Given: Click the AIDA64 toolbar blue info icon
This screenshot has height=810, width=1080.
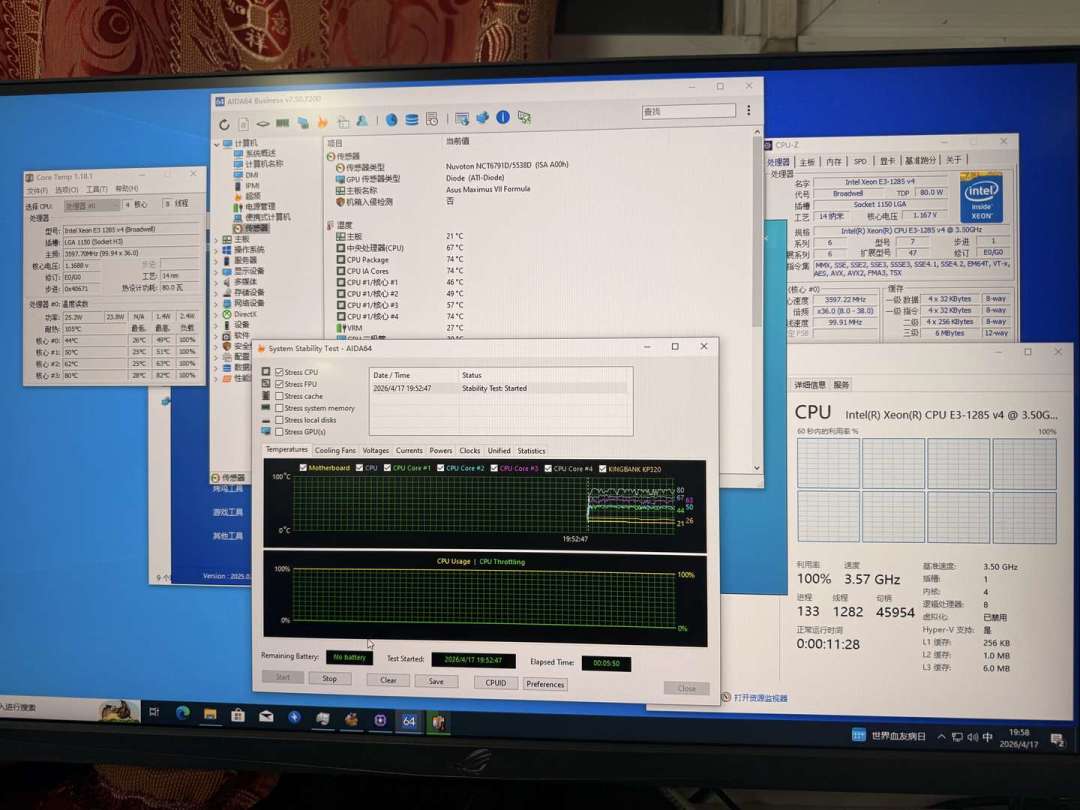Looking at the screenshot, I should click(x=503, y=117).
